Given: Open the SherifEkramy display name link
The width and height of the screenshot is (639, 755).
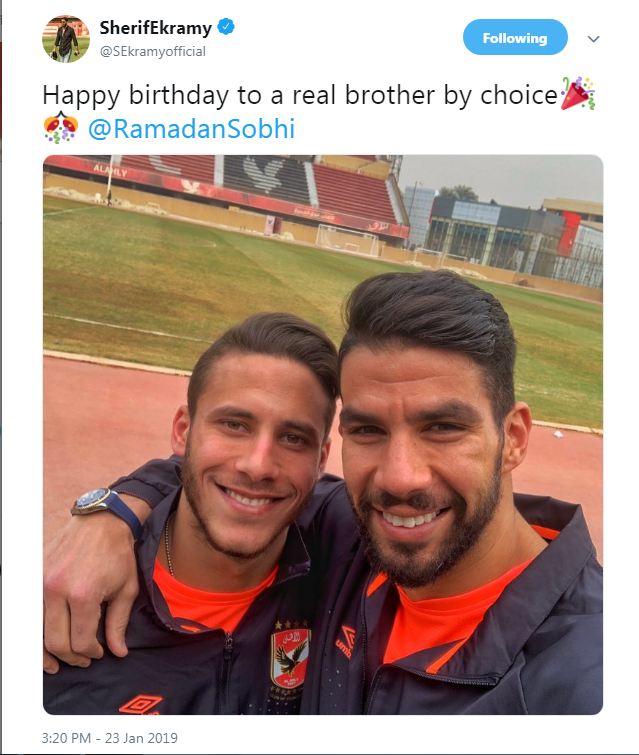Looking at the screenshot, I should (156, 27).
